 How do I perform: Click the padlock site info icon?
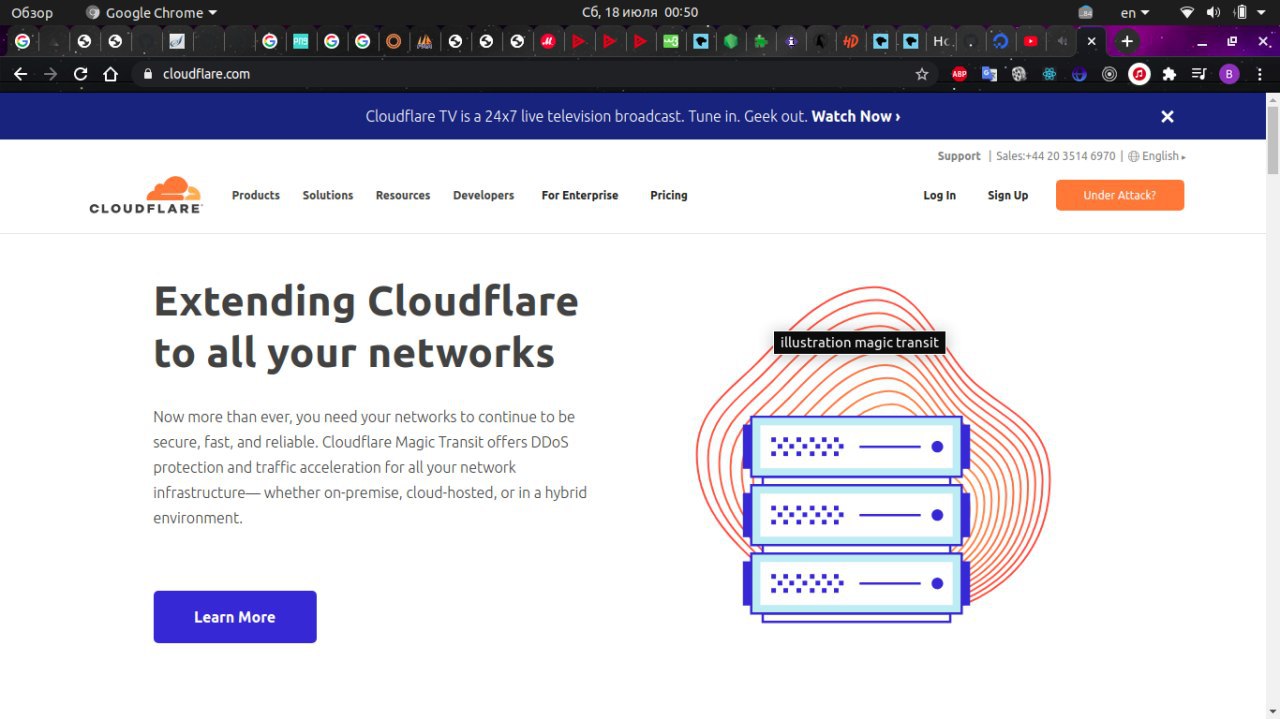coord(148,74)
